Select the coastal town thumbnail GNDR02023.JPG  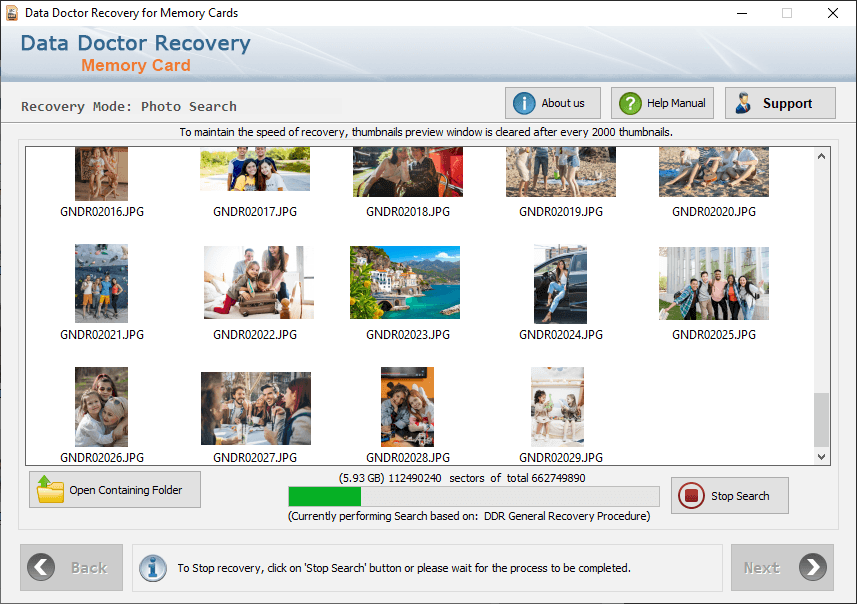[405, 282]
